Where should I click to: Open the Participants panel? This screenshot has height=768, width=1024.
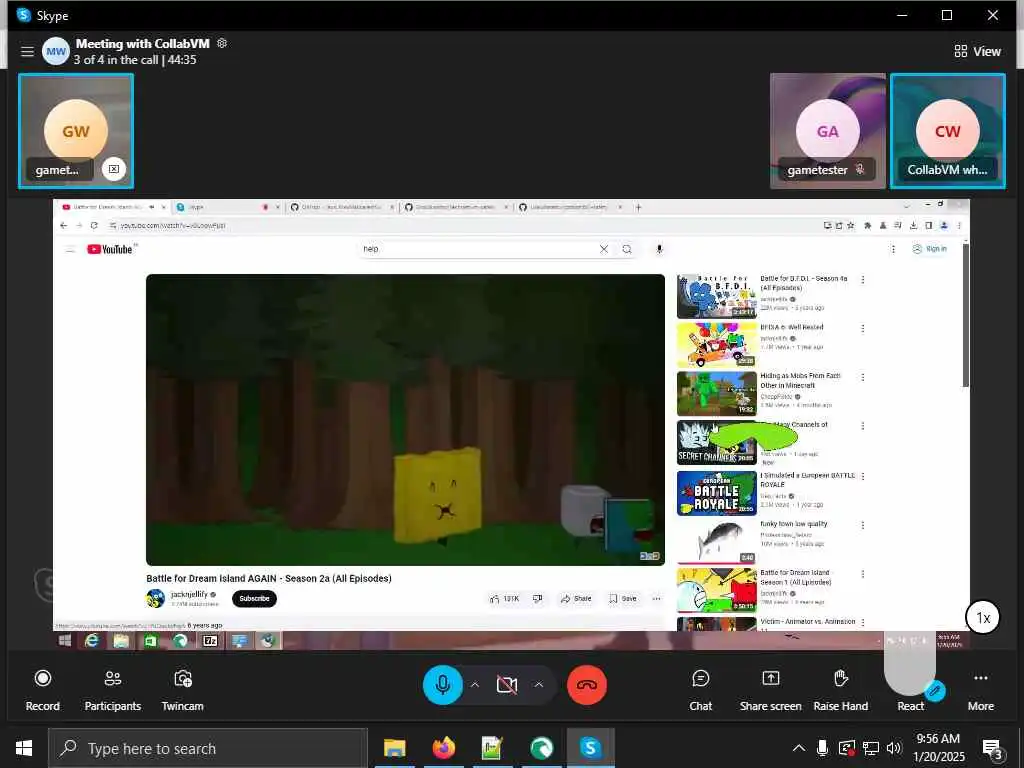112,689
